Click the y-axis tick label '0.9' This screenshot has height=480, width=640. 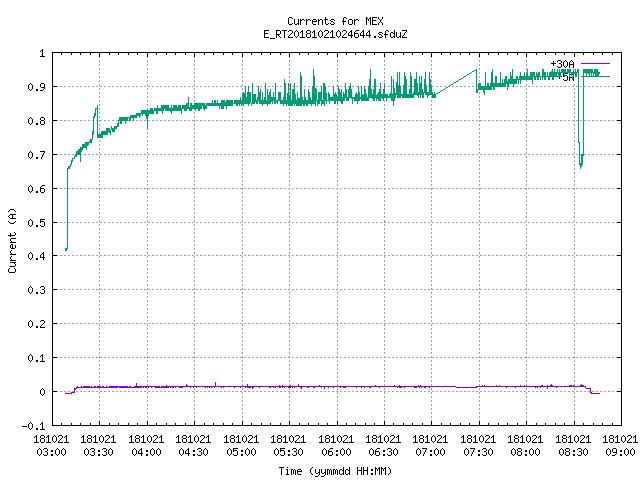36,87
